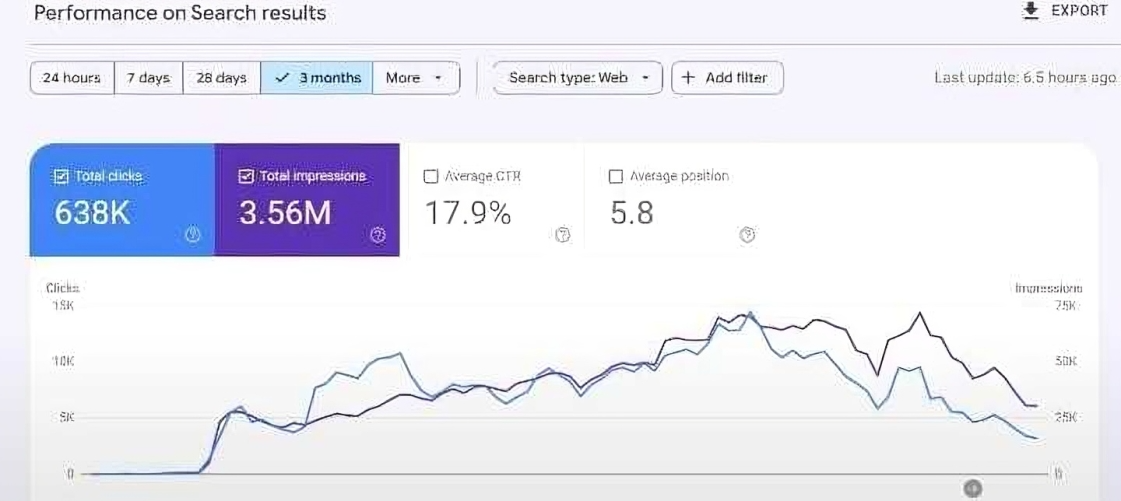Click the Add filter button
This screenshot has height=501, width=1121.
(x=727, y=78)
